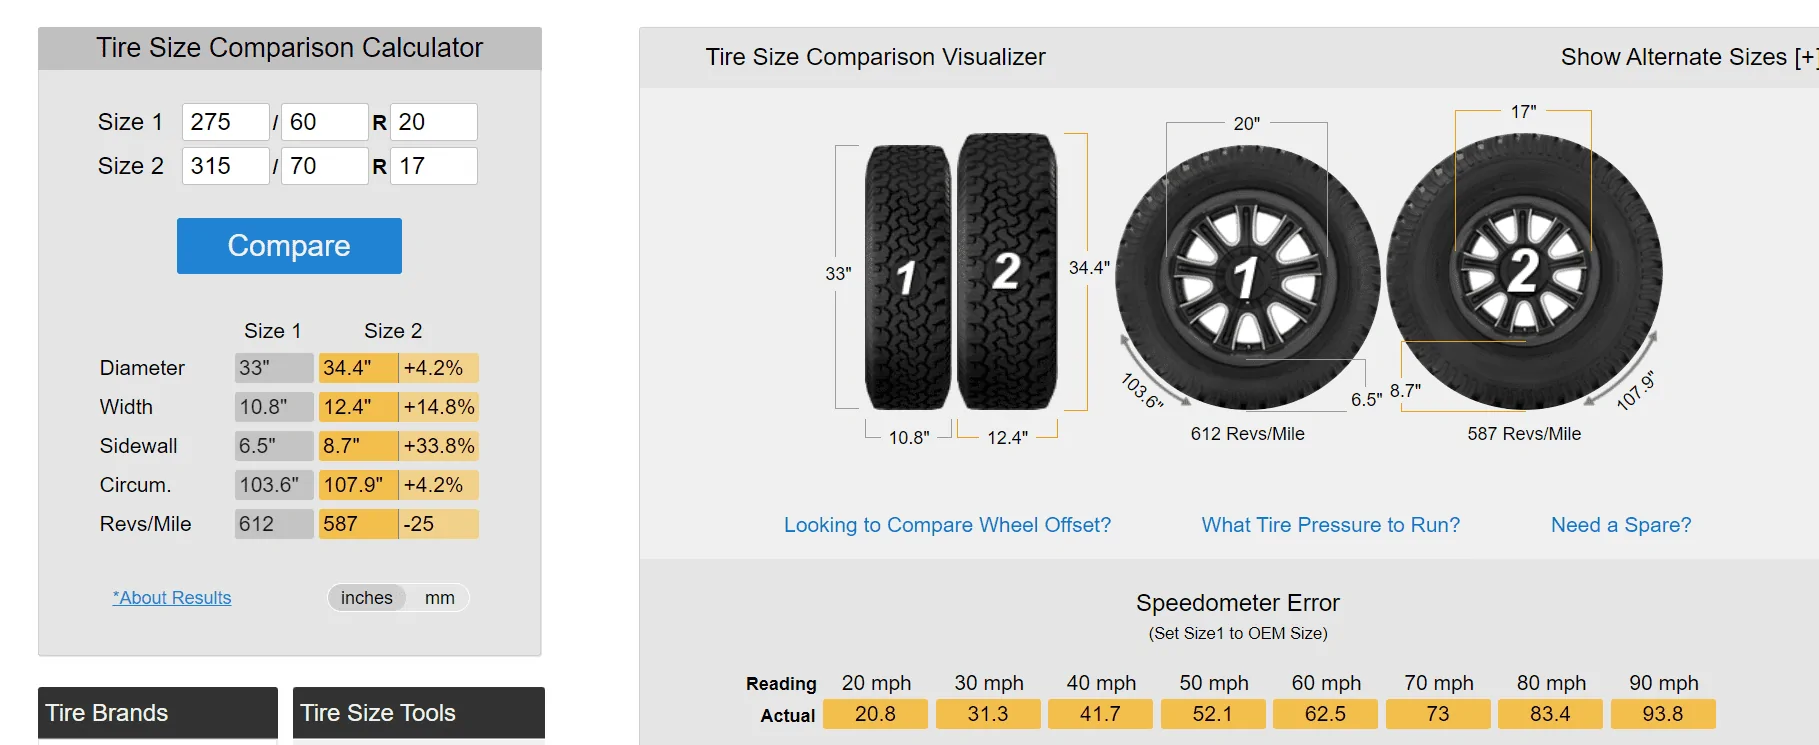Click the tire 1 front tread image
This screenshot has width=1819, height=745.
(x=907, y=277)
